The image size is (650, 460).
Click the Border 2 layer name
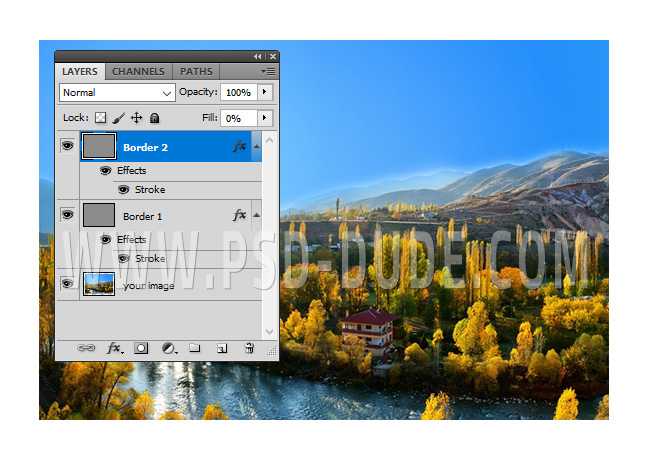pos(146,148)
